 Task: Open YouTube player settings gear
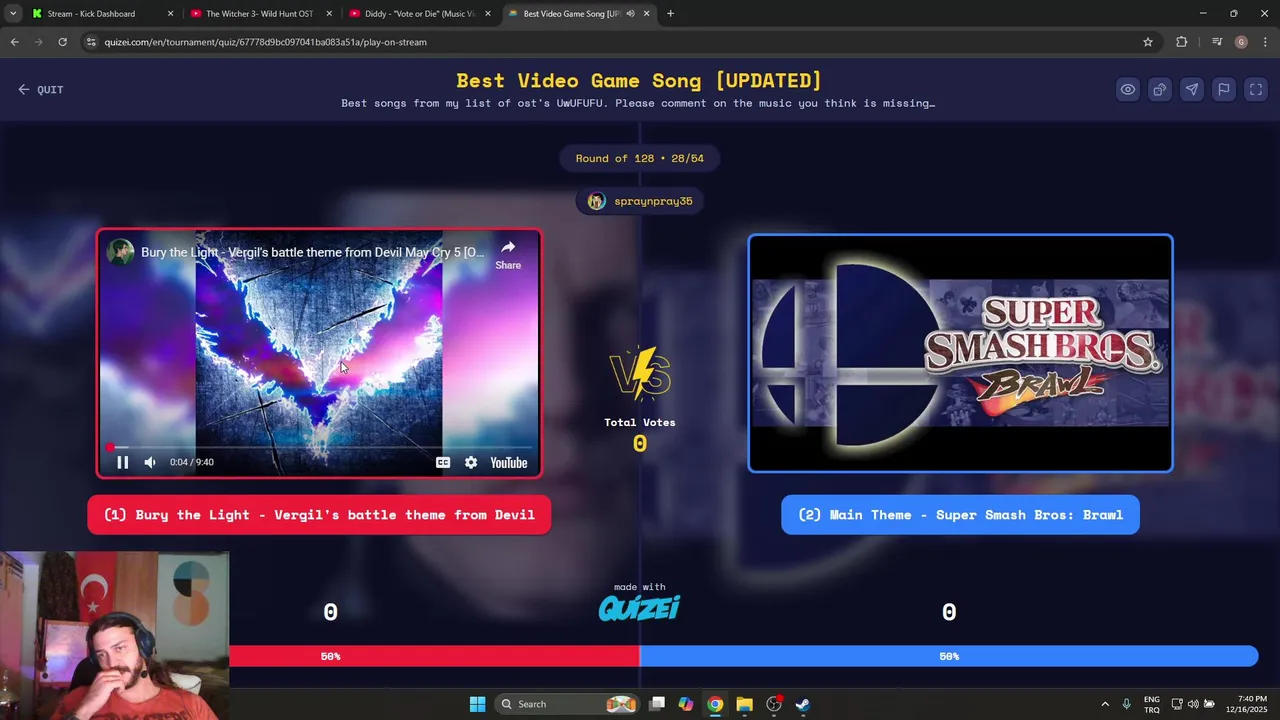point(471,462)
